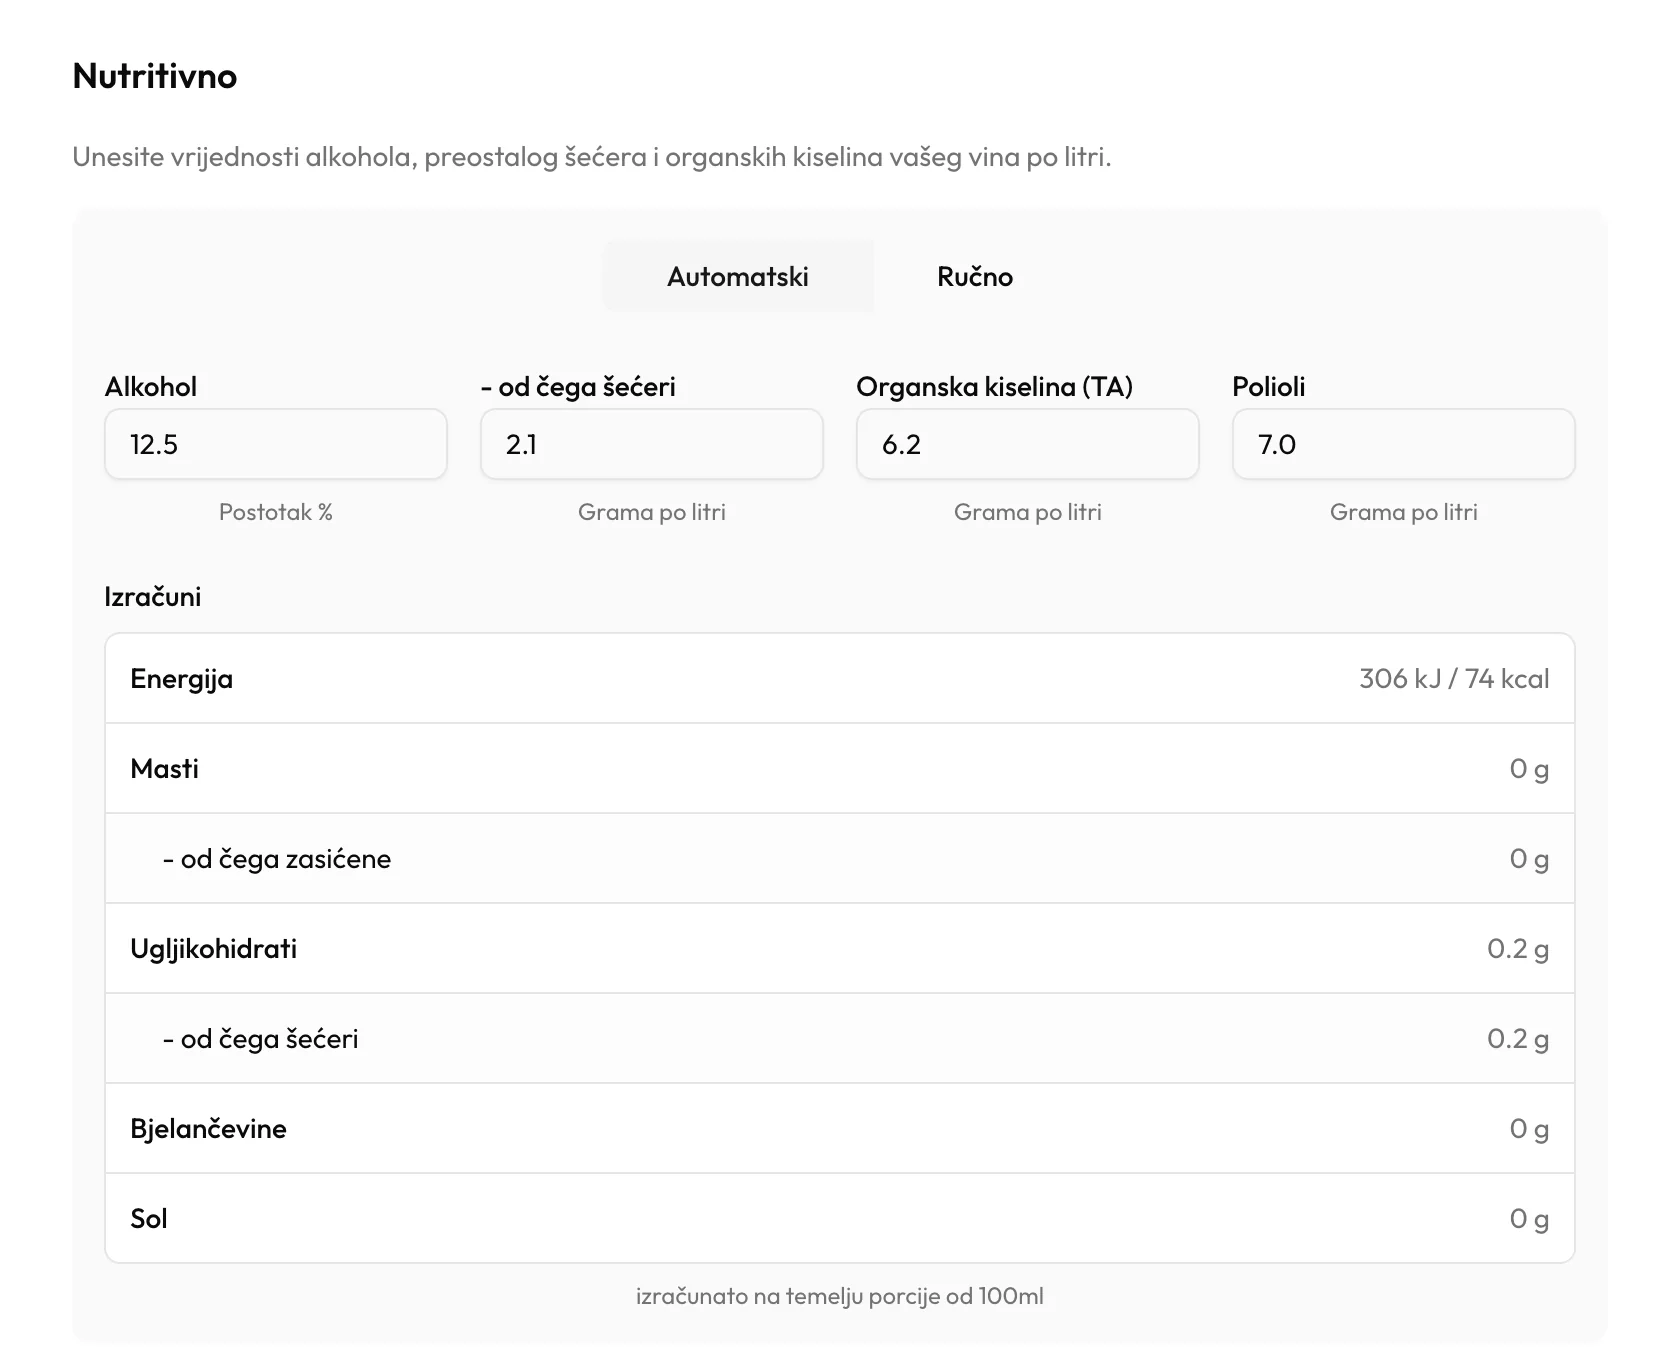Image resolution: width=1680 pixels, height=1370 pixels.
Task: Click the Bjelančevine 0 g value
Action: click(x=1529, y=1129)
